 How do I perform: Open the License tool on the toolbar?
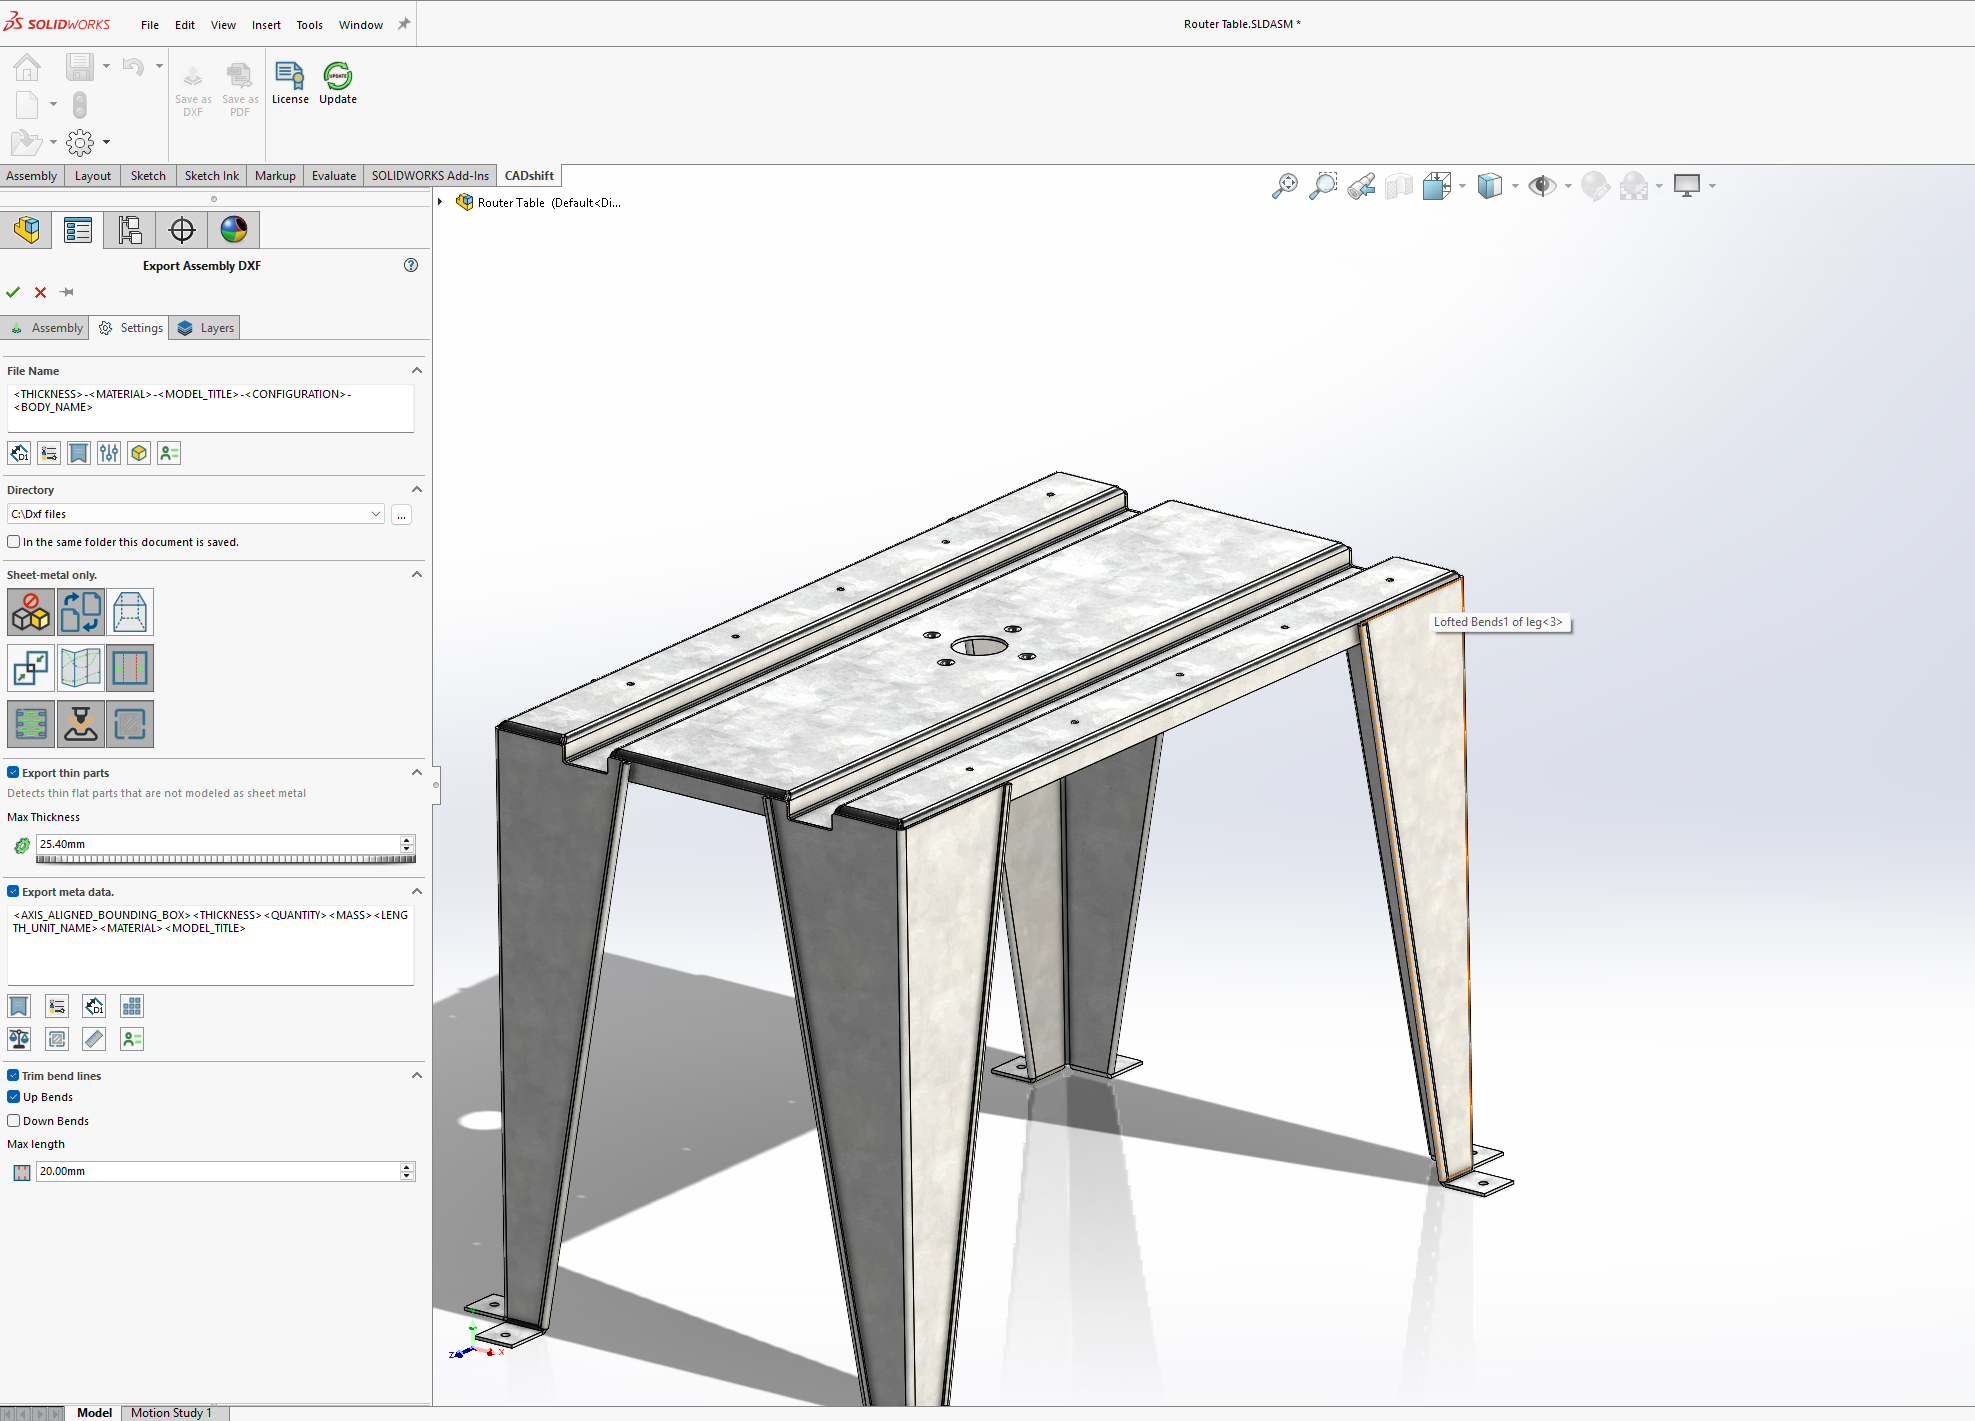tap(290, 78)
